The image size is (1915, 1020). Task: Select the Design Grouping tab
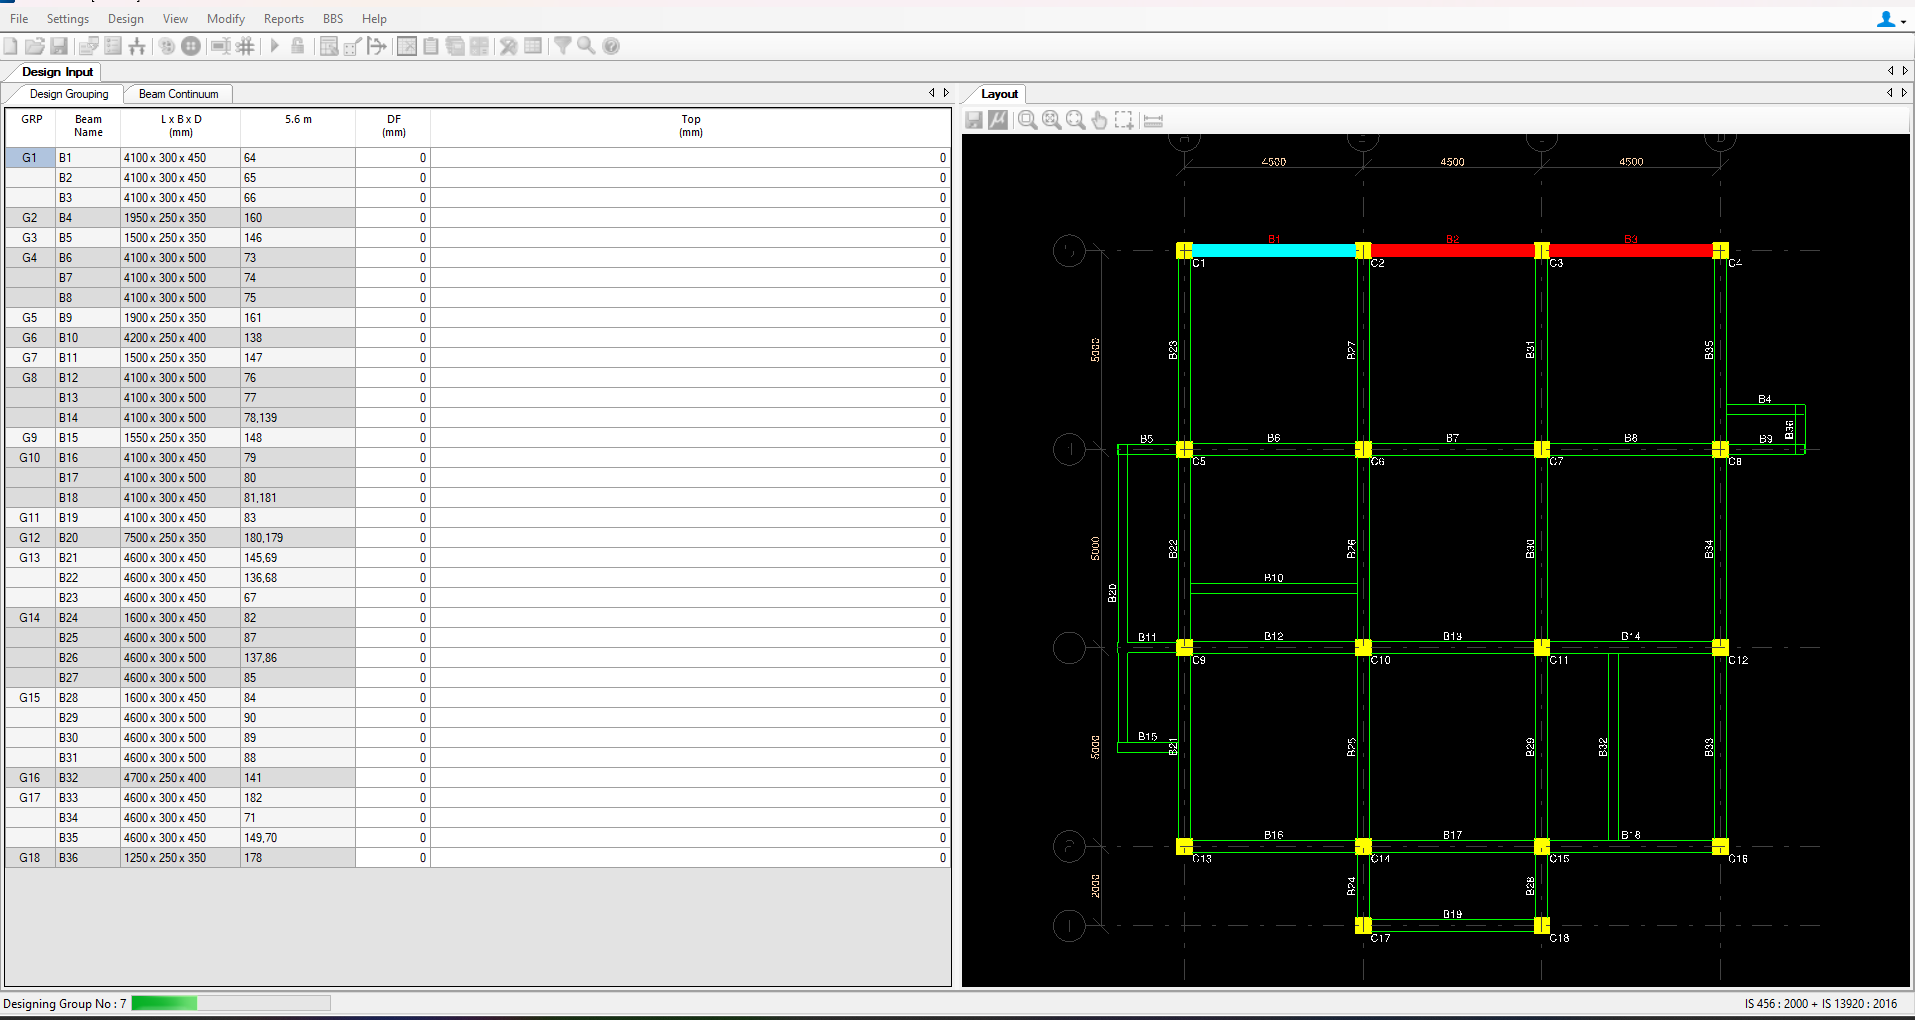click(x=69, y=94)
